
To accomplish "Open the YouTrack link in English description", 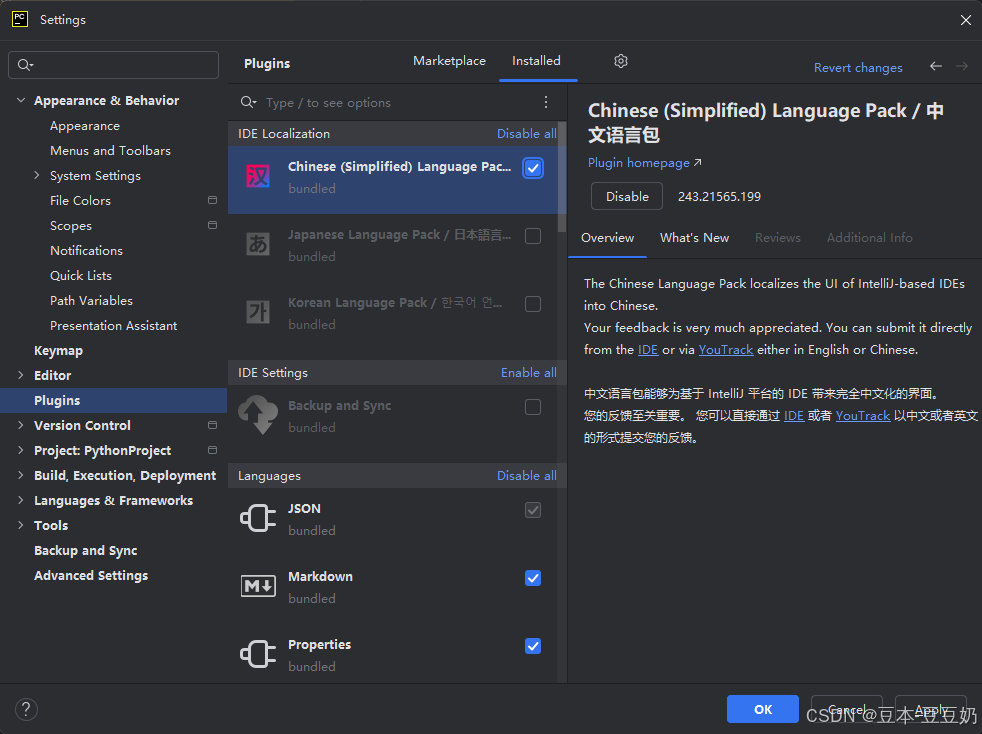I will (x=726, y=349).
